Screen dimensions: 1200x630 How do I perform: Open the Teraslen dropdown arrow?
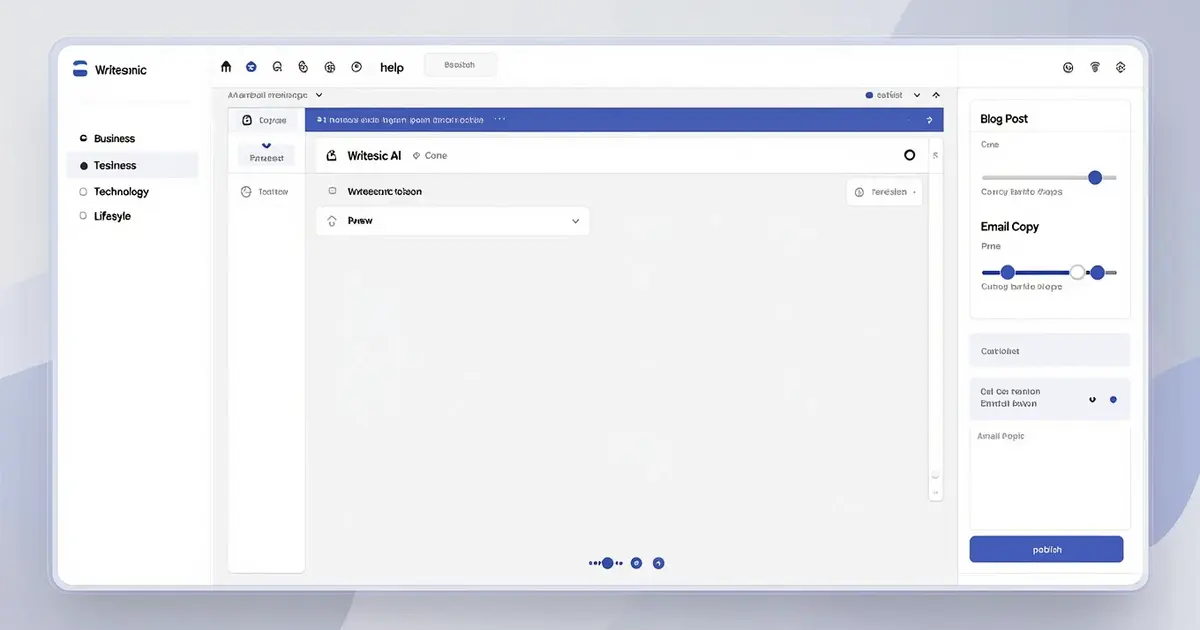(913, 192)
